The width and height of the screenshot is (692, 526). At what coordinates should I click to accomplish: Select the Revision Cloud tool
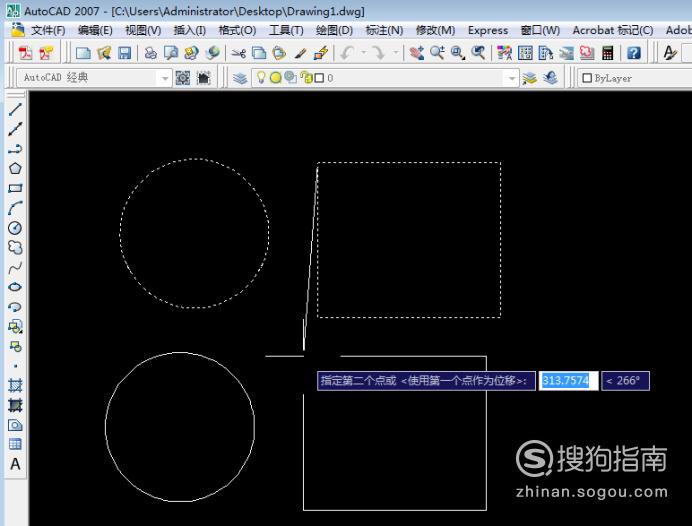coord(15,248)
